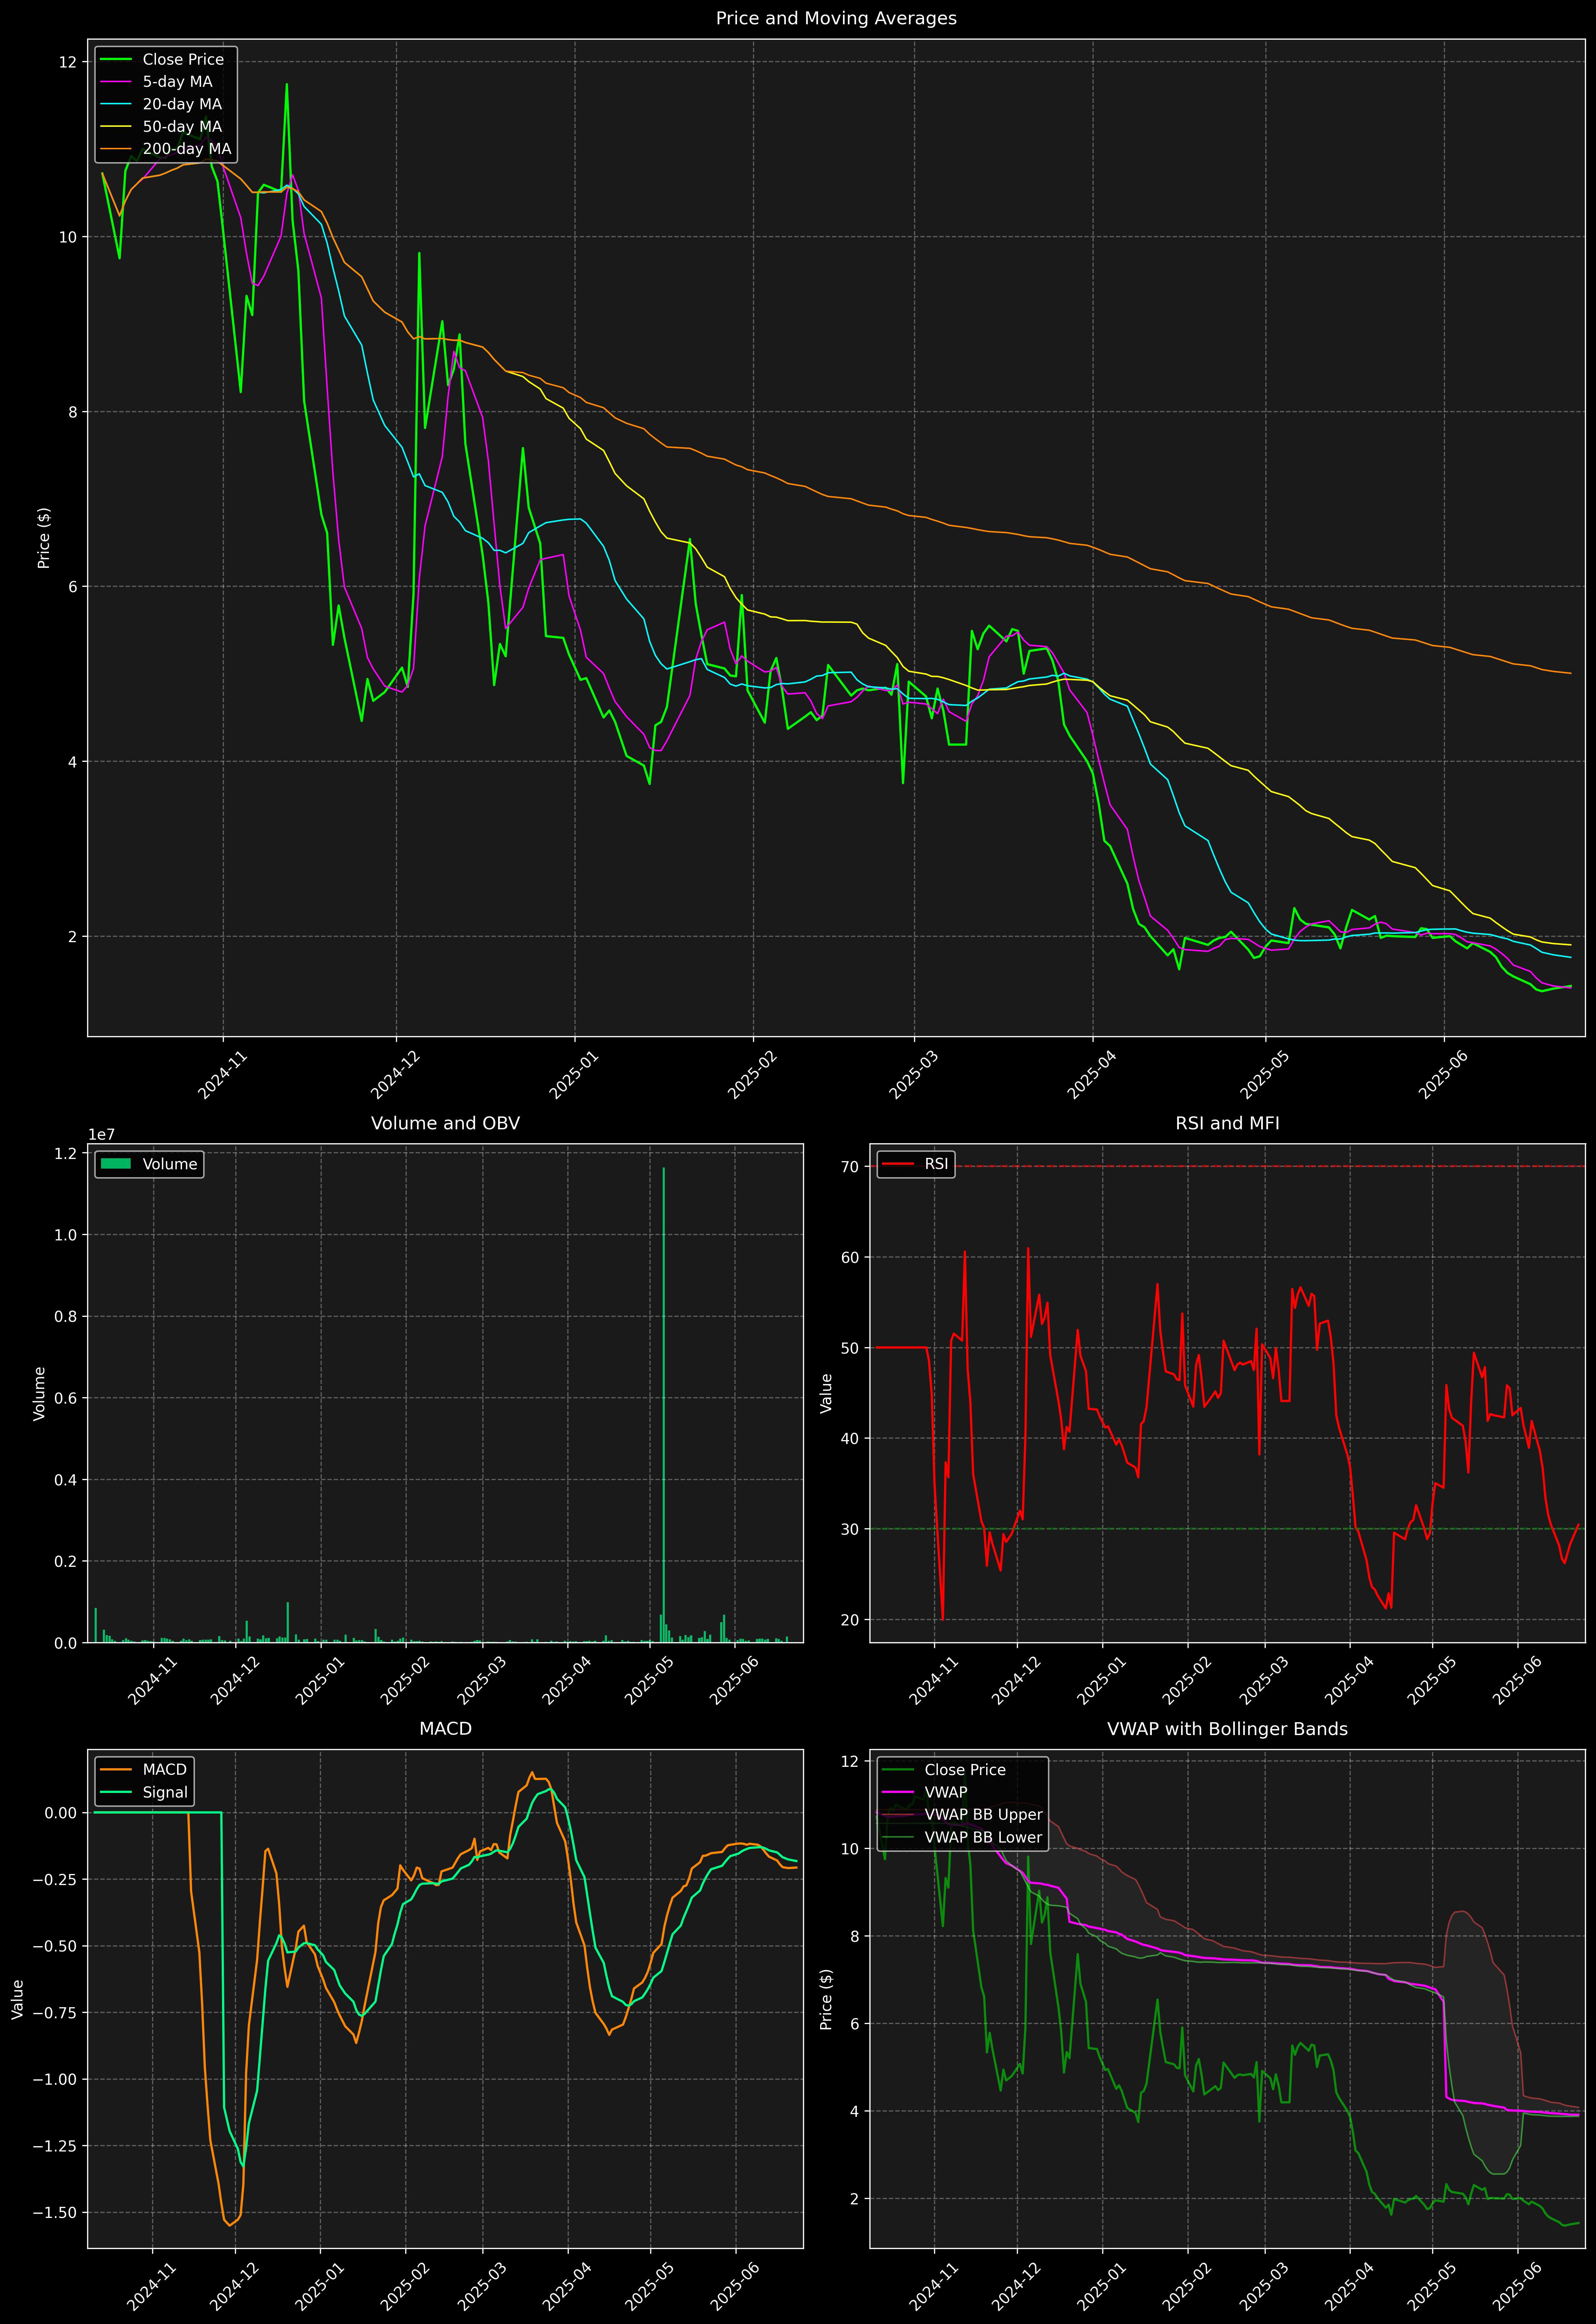Click the '30' y-axis tick on the RSI chart
Screen dimensions: 1596x2324
851,1529
